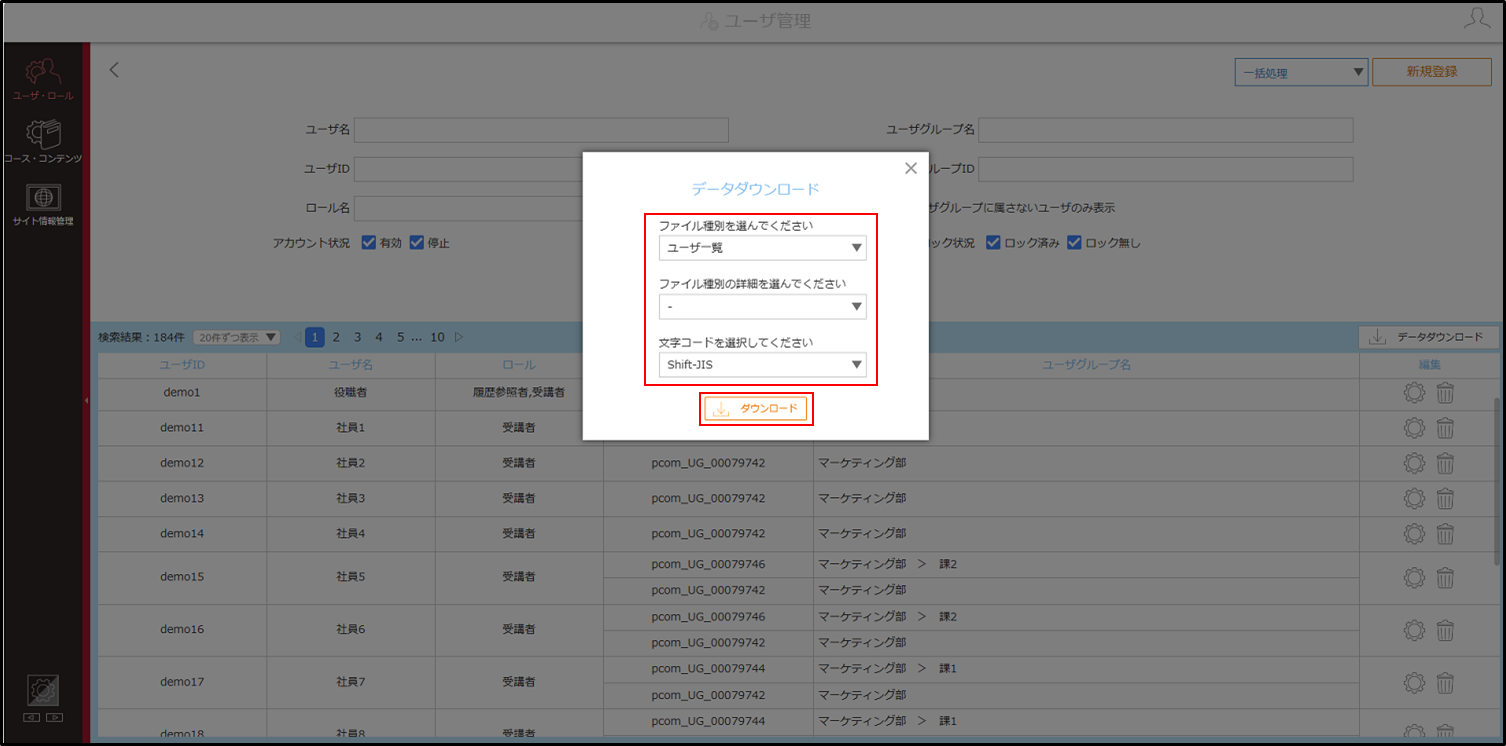Open the ファイル種別の詳細 dropdown
The height and width of the screenshot is (746, 1506).
pos(762,306)
